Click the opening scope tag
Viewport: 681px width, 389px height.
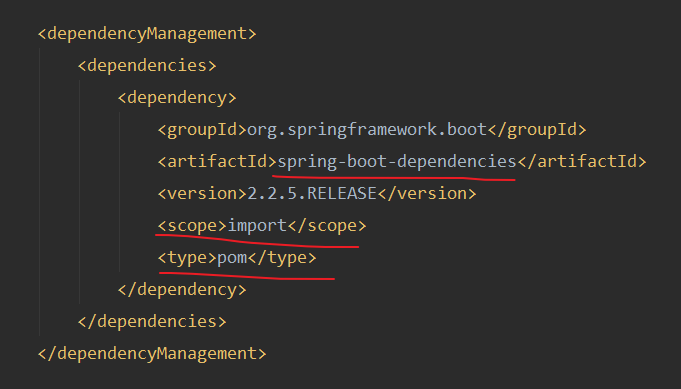coord(192,226)
